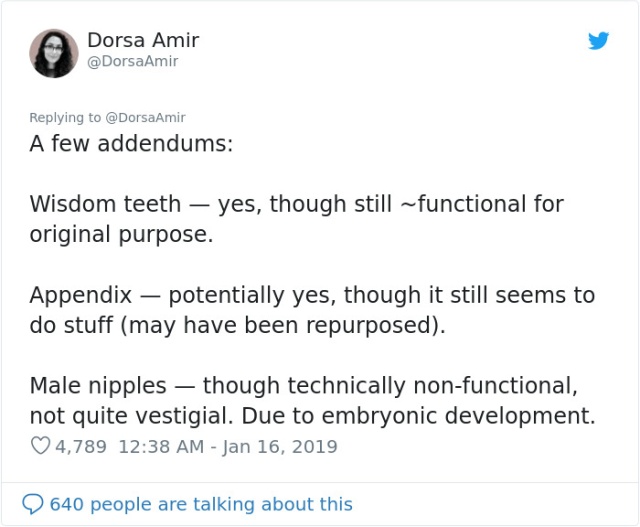Click the Male nipples paragraph text
The height and width of the screenshot is (527, 640).
pos(313,401)
